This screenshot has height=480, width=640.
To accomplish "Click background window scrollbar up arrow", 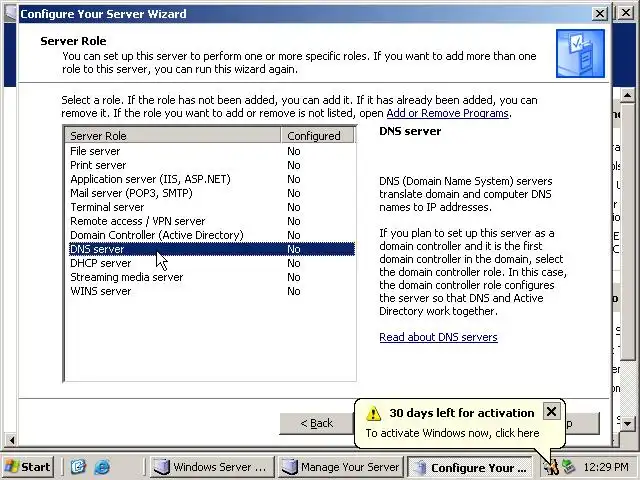I will (x=627, y=96).
